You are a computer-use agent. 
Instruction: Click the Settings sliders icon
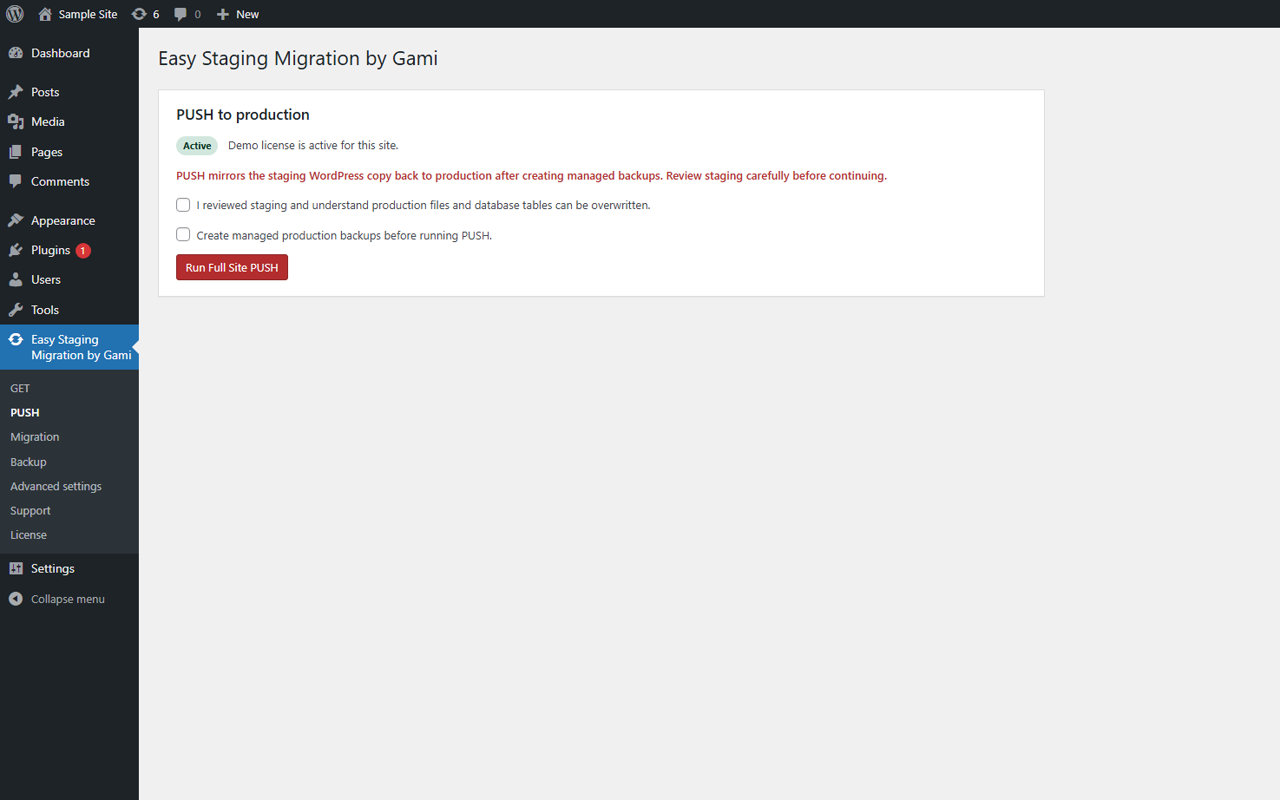(x=16, y=568)
